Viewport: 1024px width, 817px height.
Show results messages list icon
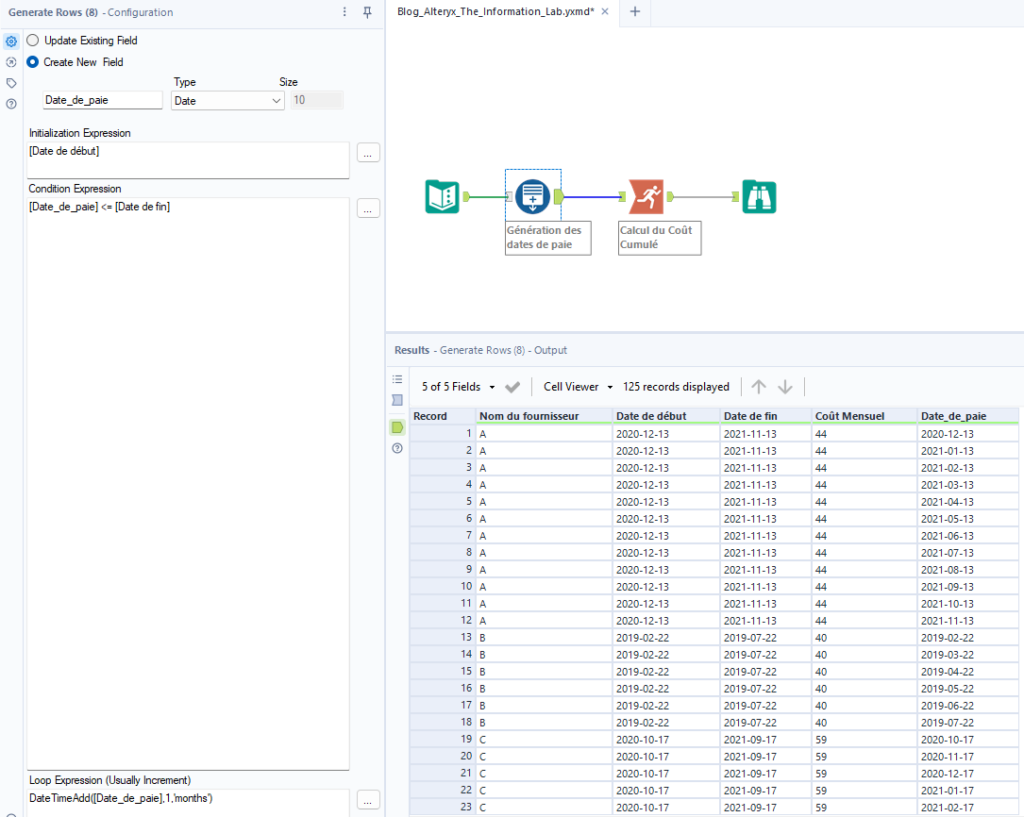pyautogui.click(x=397, y=379)
